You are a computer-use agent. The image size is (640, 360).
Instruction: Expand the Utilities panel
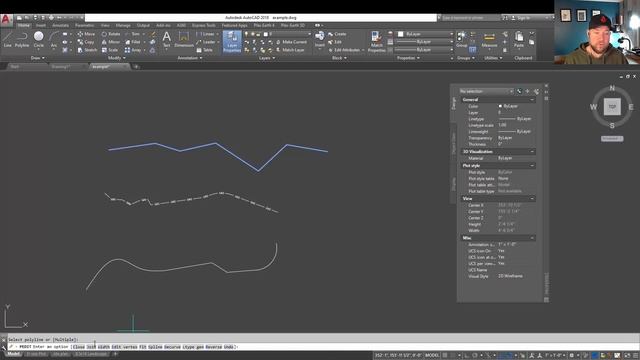click(x=493, y=58)
